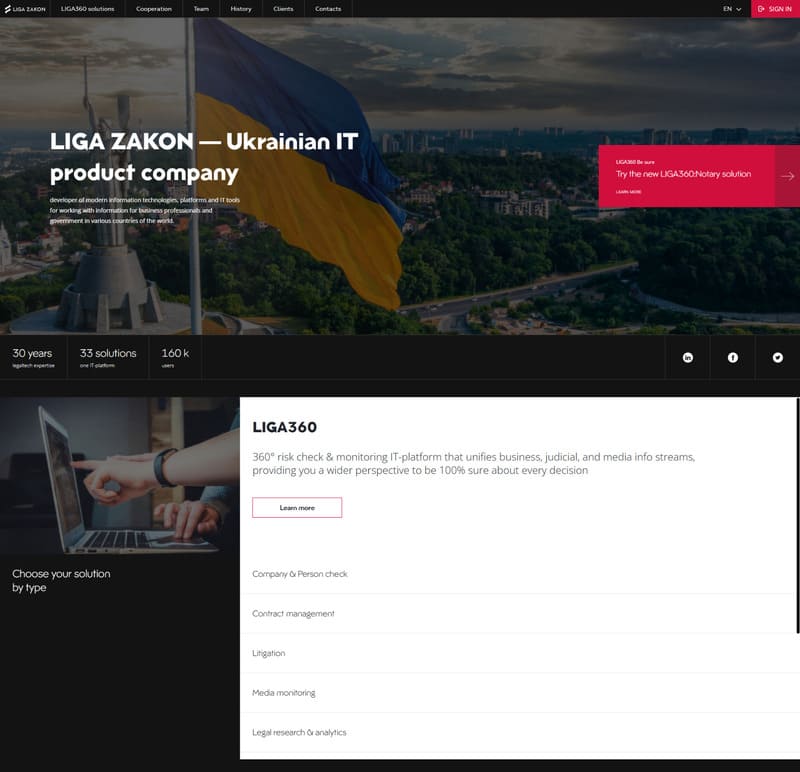
Task: Click the arrow on the Notary banner
Action: coord(787,176)
